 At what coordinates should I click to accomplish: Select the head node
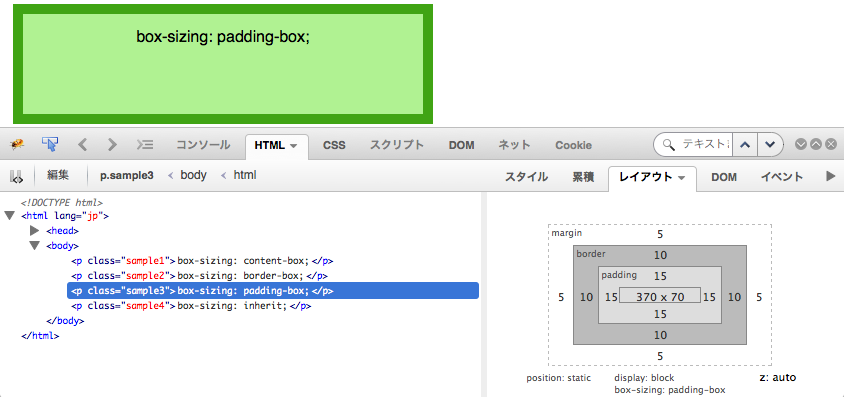click(x=62, y=231)
